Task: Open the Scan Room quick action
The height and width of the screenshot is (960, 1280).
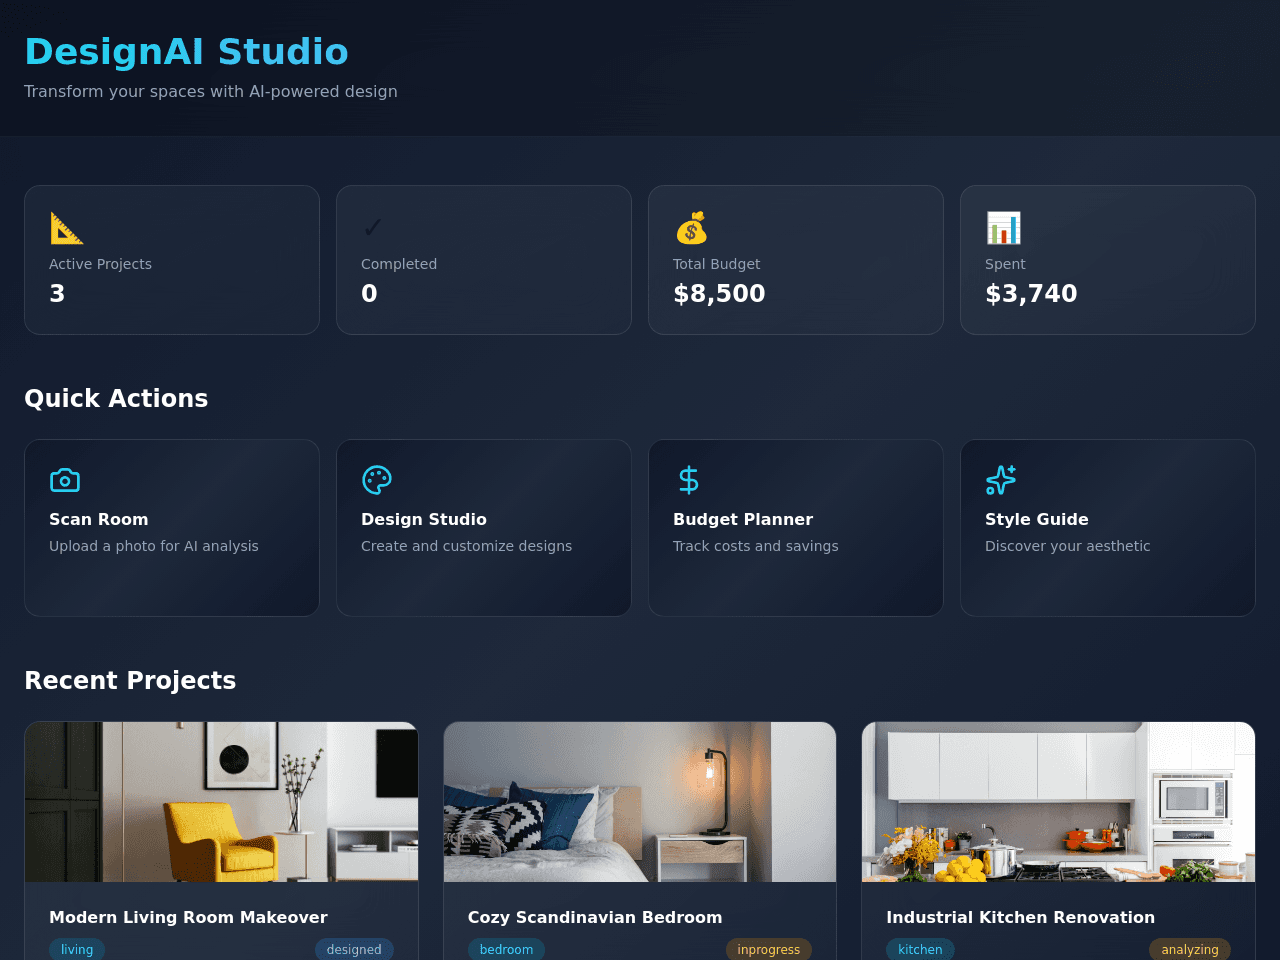Action: pos(172,528)
